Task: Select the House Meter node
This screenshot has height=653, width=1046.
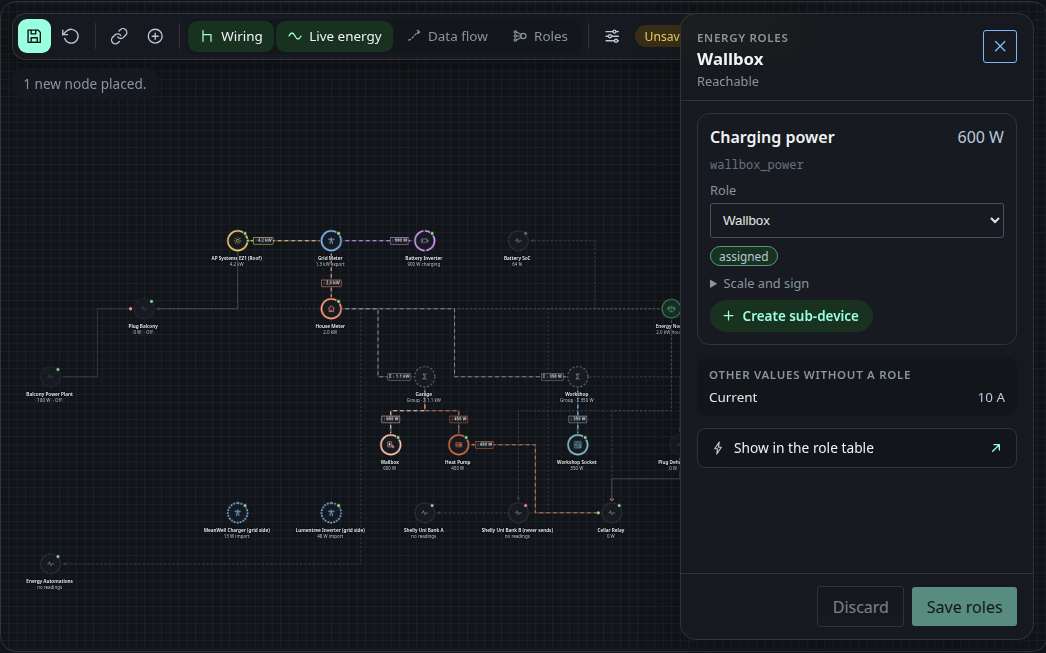Action: click(x=331, y=309)
